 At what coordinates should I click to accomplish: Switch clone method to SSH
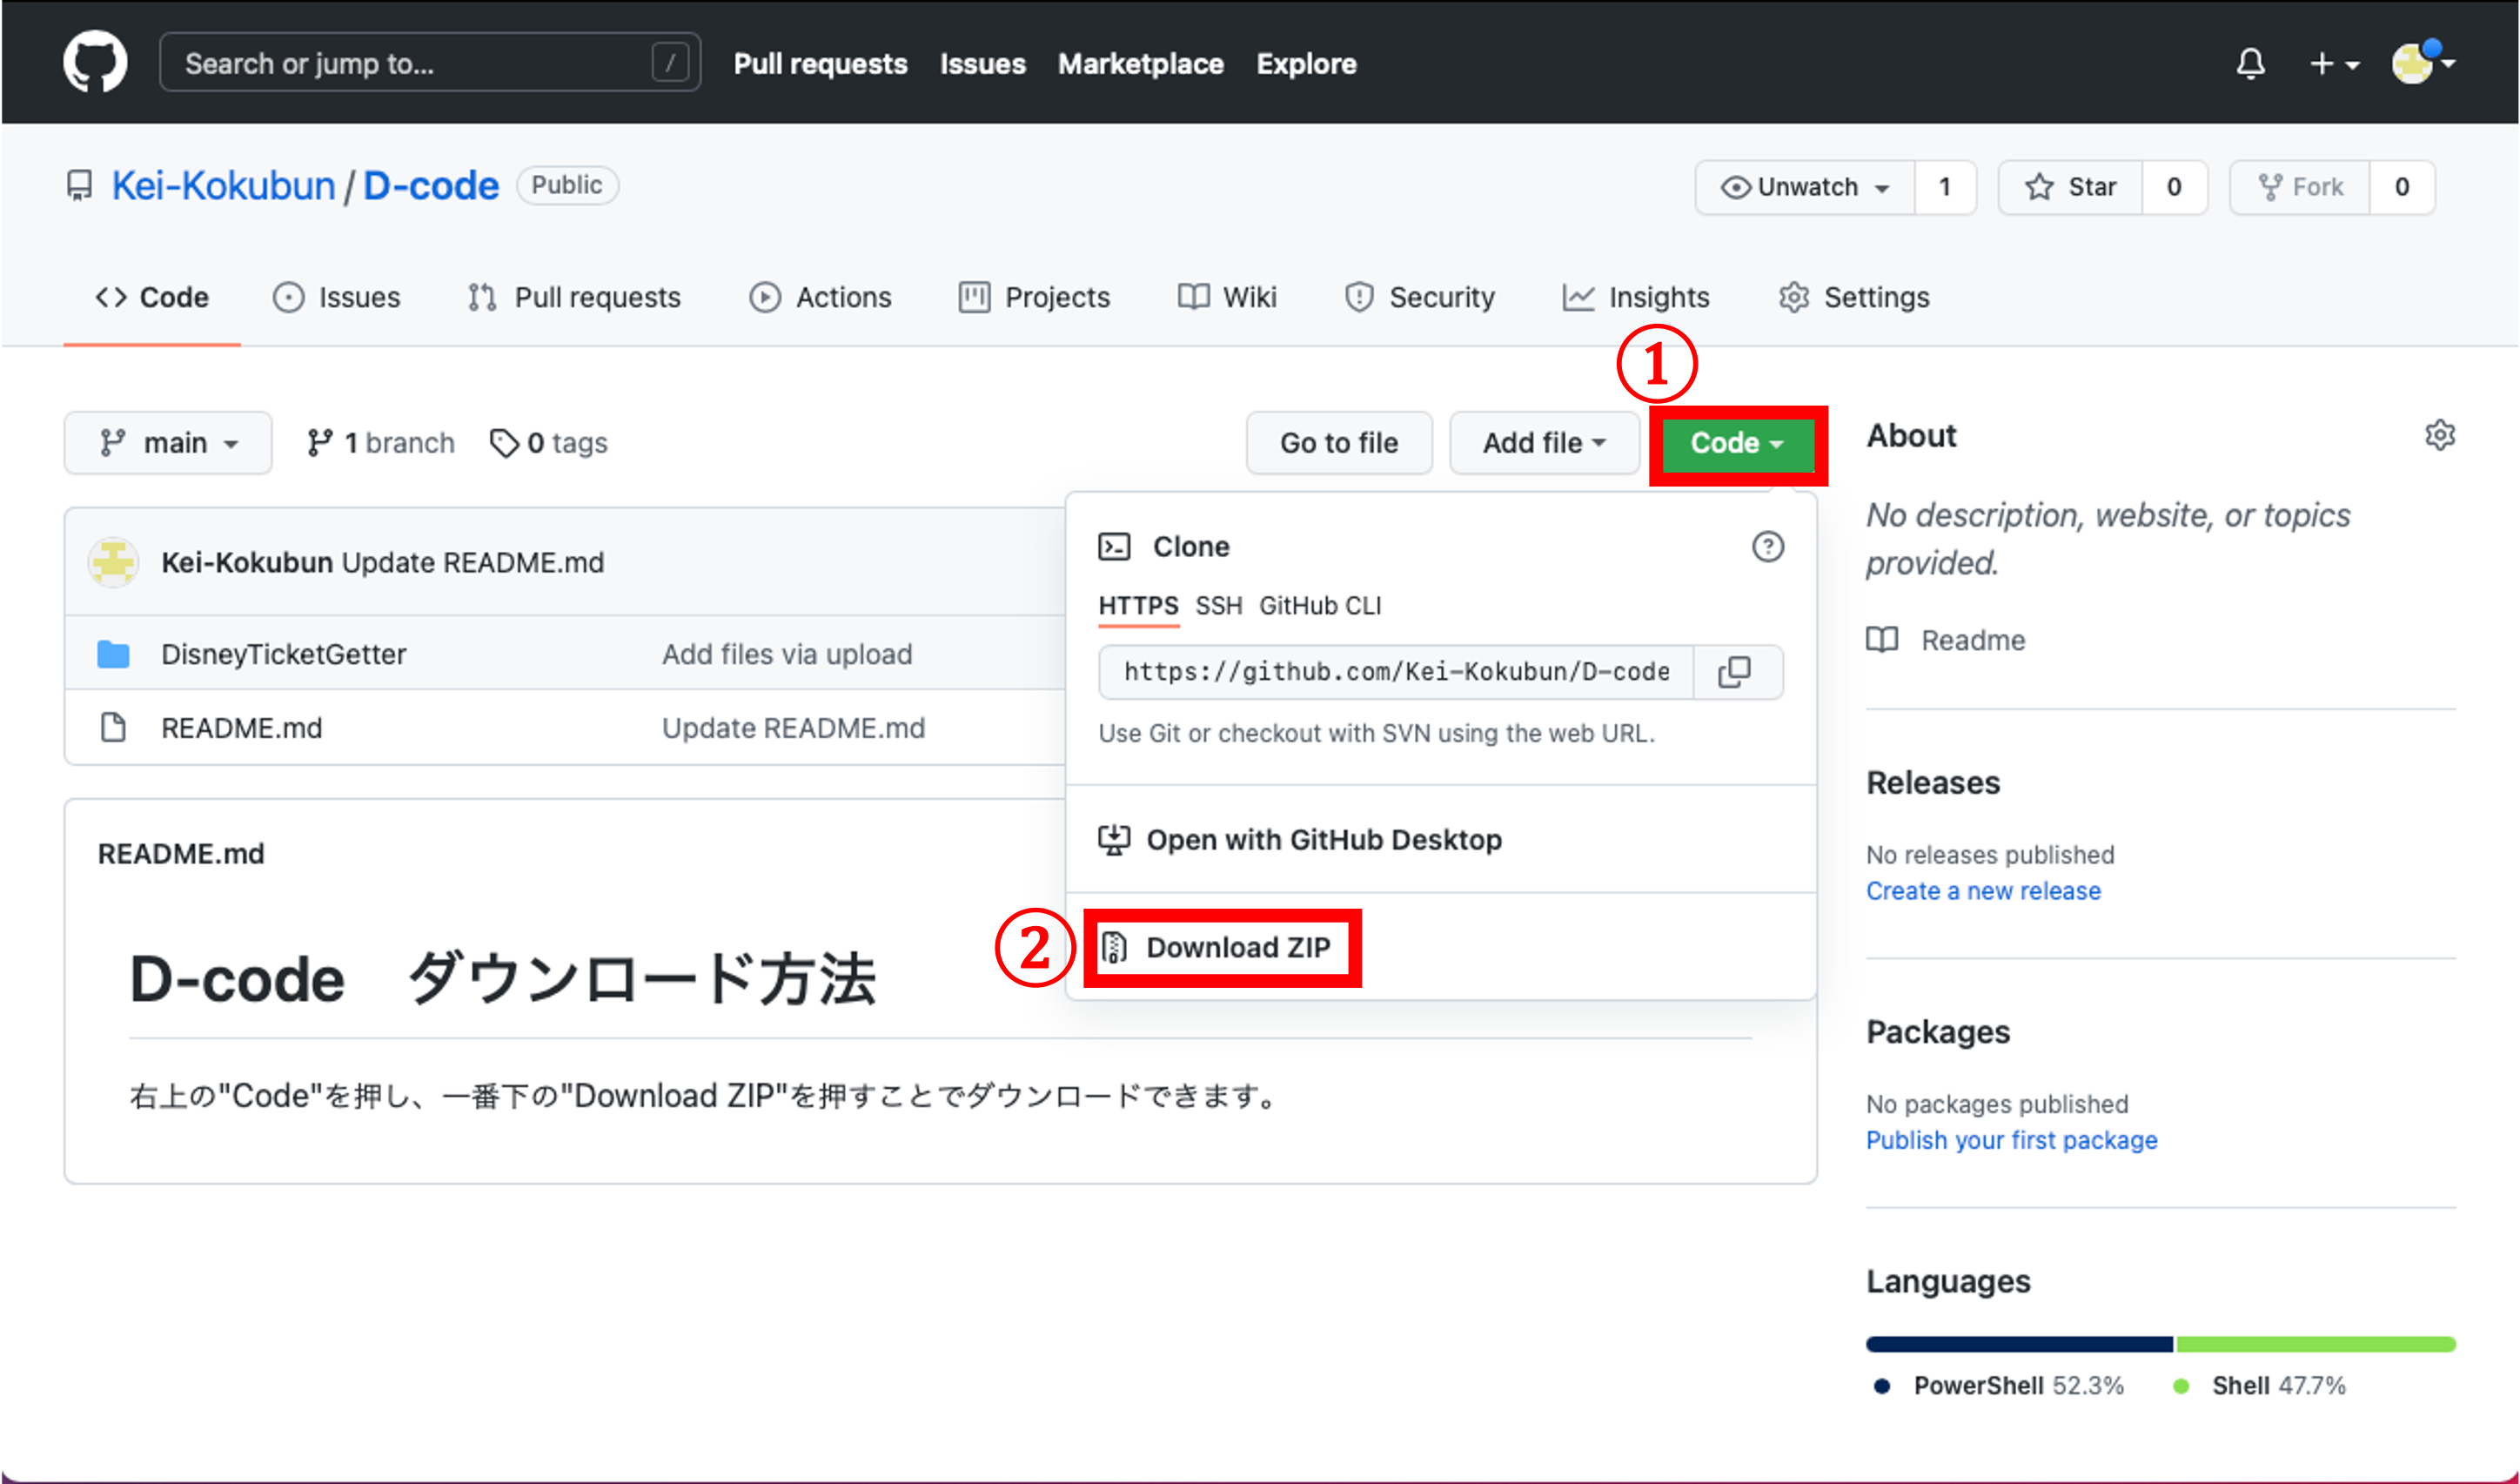1218,606
